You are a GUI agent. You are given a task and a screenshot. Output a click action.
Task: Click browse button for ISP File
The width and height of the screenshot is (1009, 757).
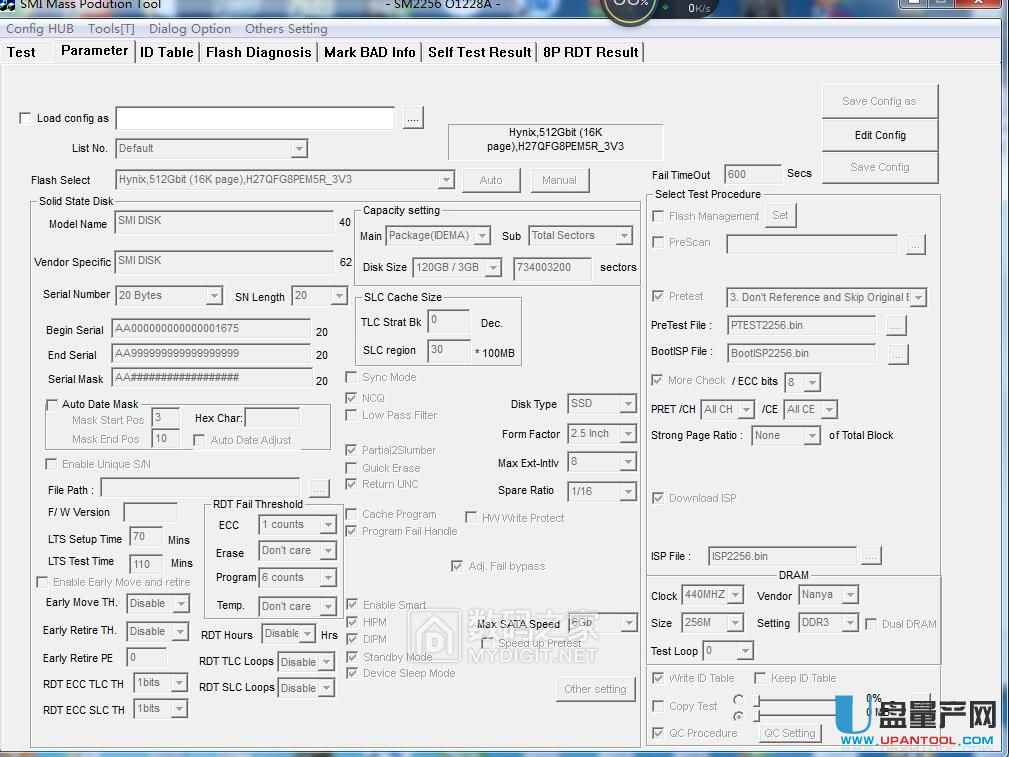tap(870, 556)
